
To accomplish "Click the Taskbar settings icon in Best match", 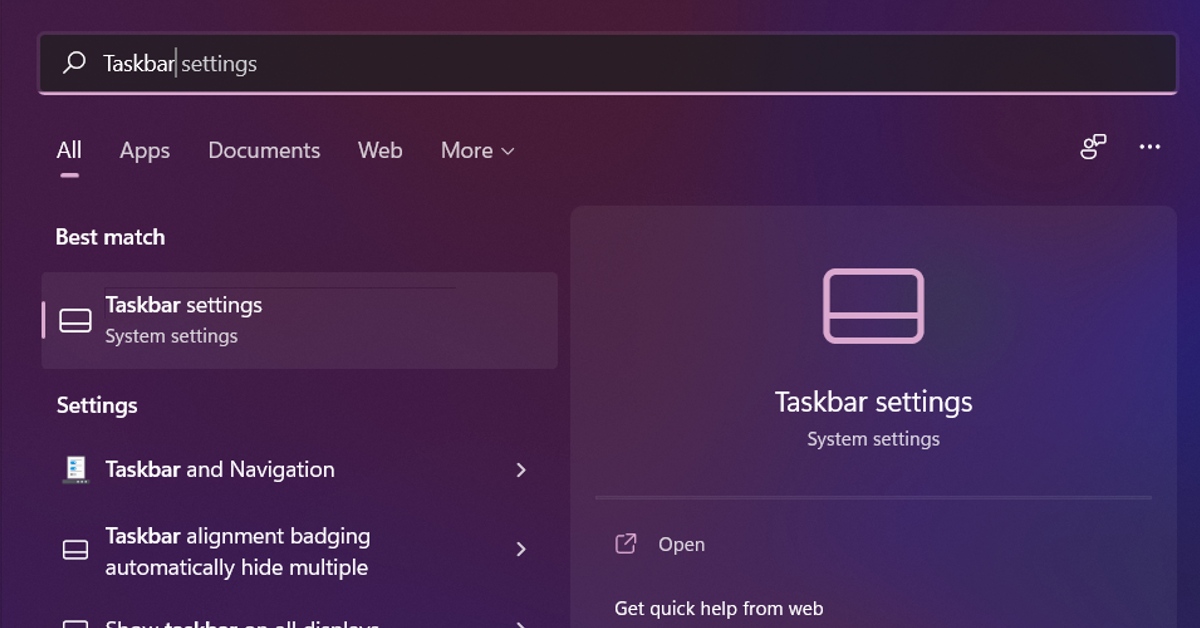I will pos(74,320).
